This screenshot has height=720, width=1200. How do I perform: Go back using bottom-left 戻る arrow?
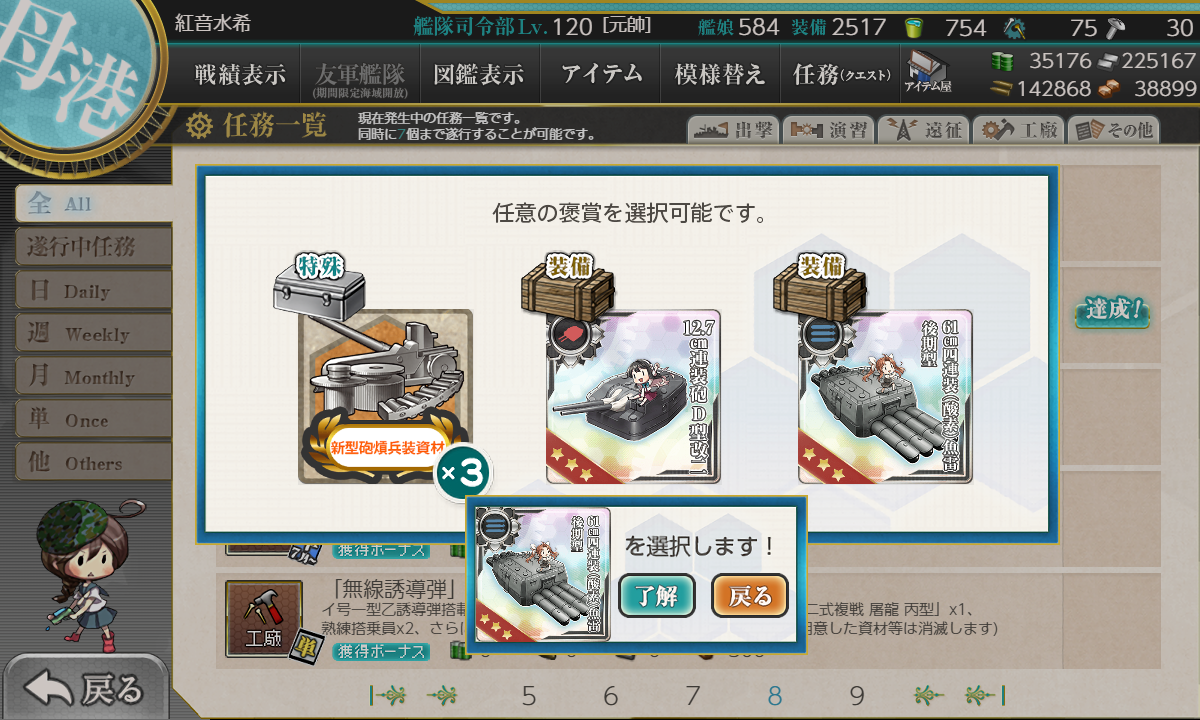85,688
